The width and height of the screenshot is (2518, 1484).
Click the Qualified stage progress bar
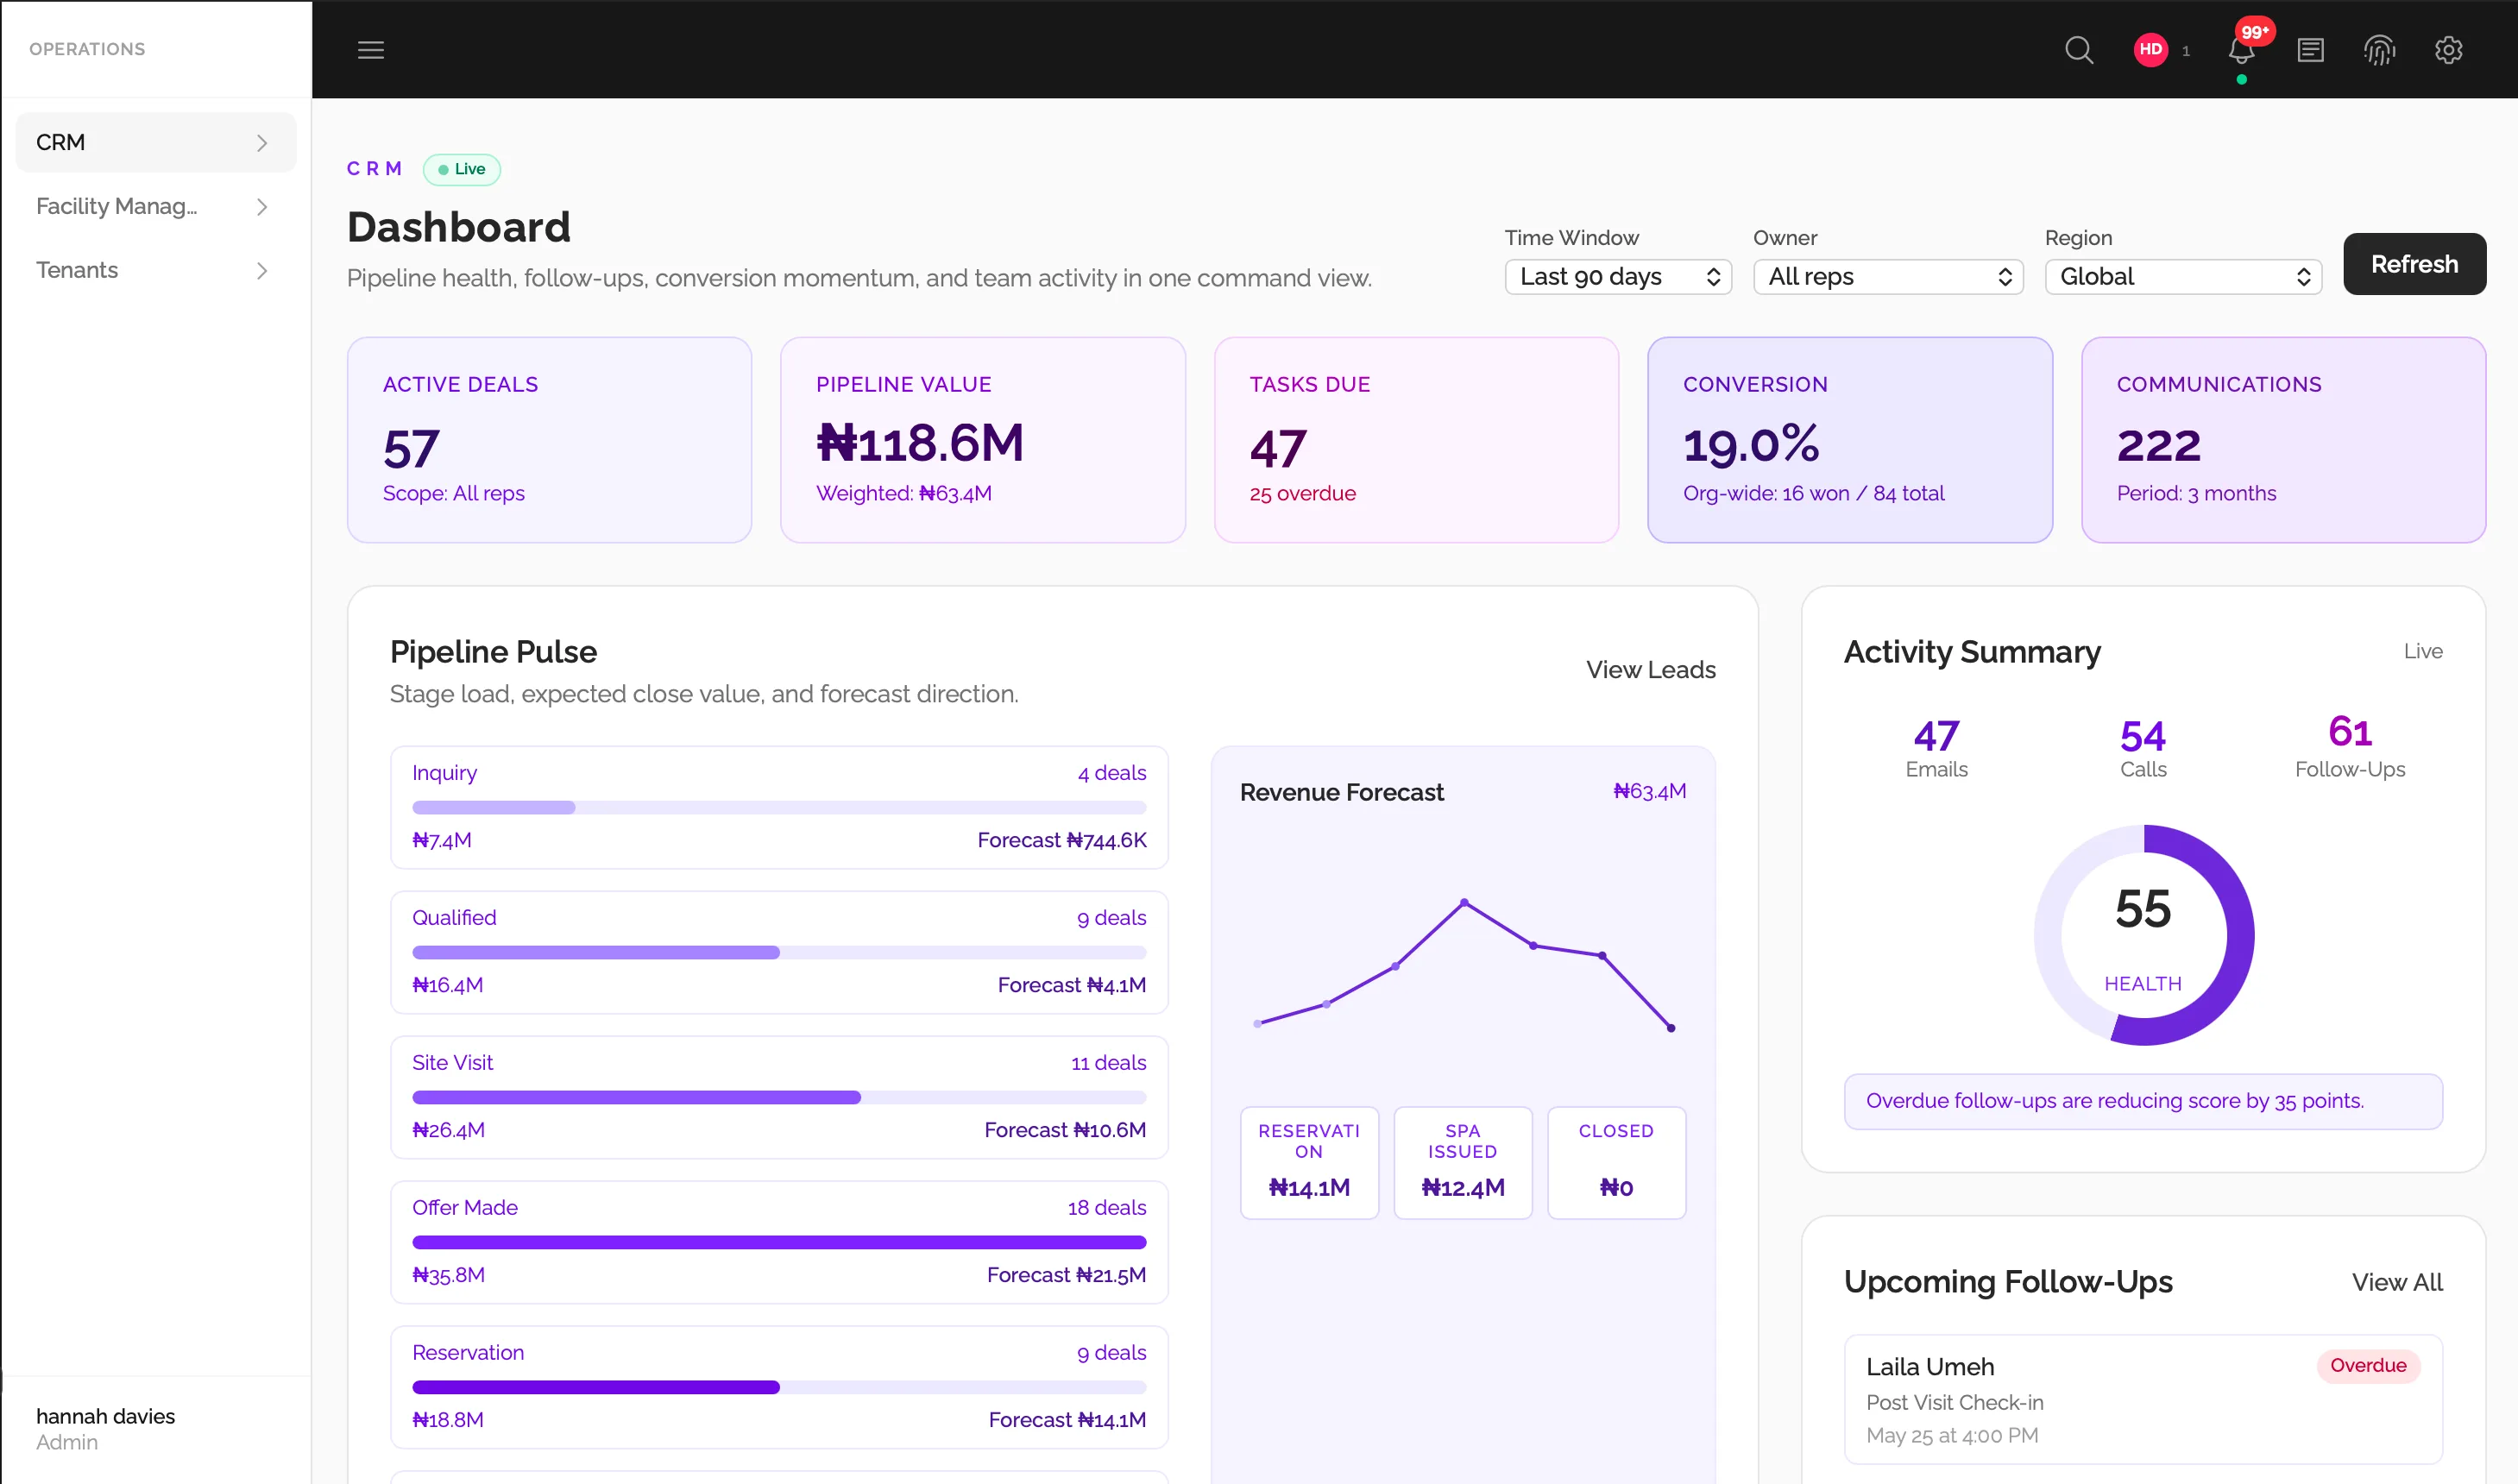[779, 952]
